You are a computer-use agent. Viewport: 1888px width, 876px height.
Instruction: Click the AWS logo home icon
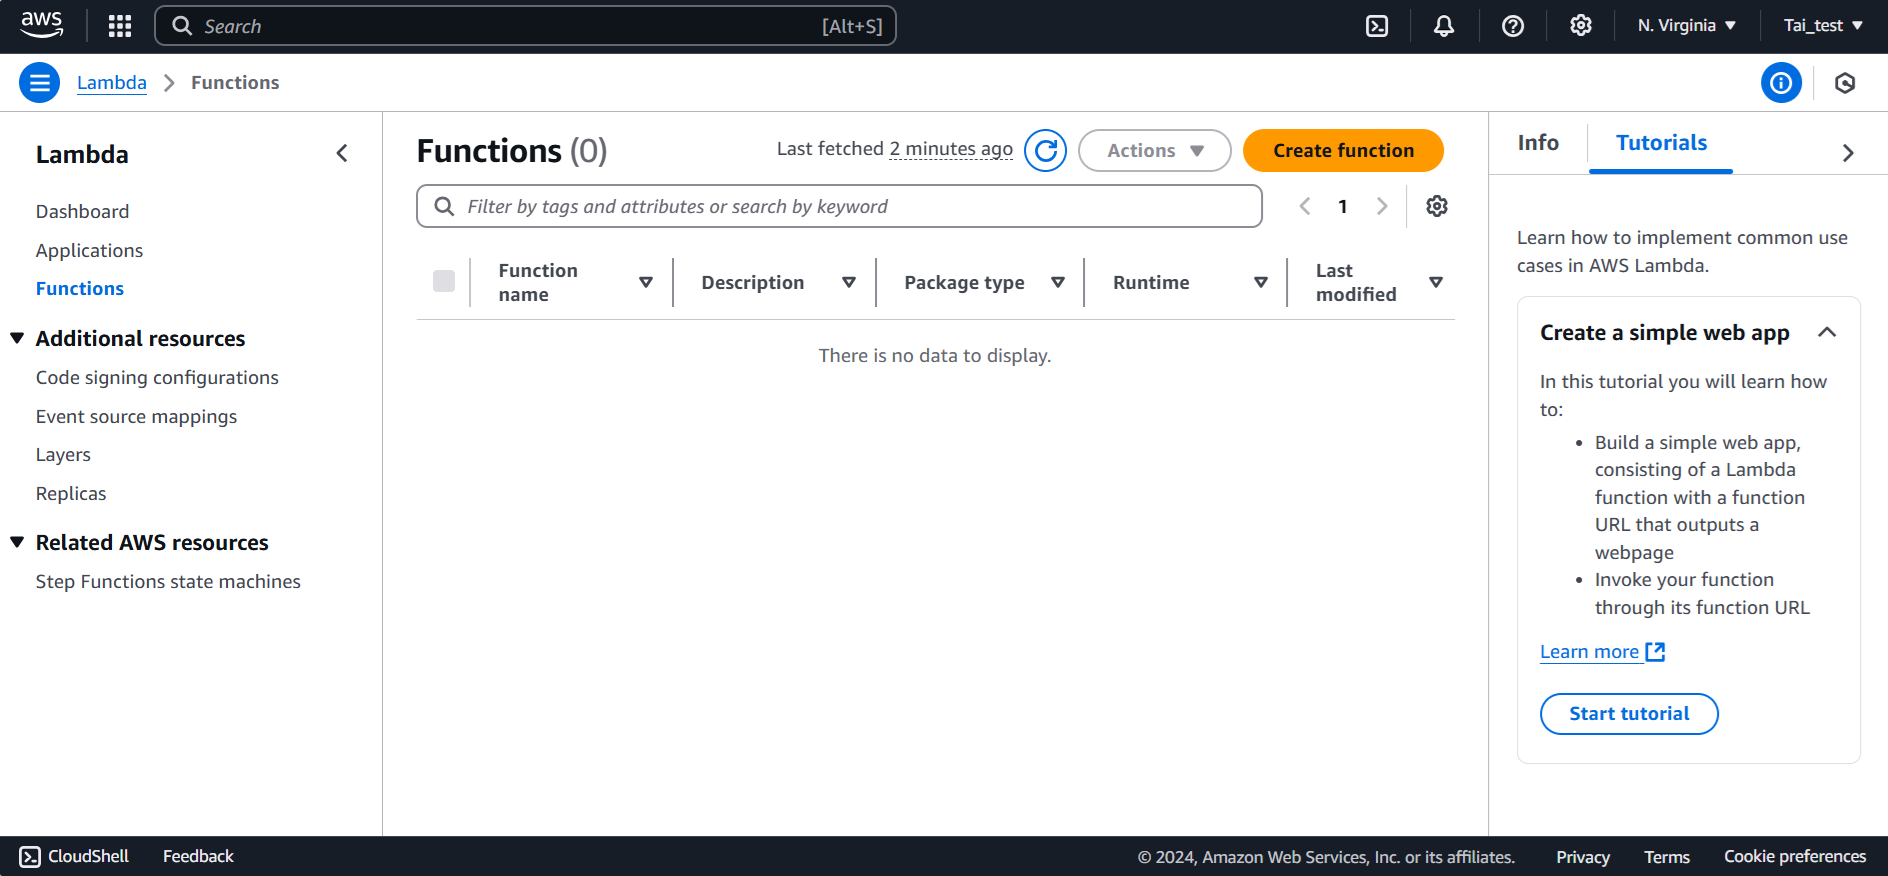pos(41,25)
